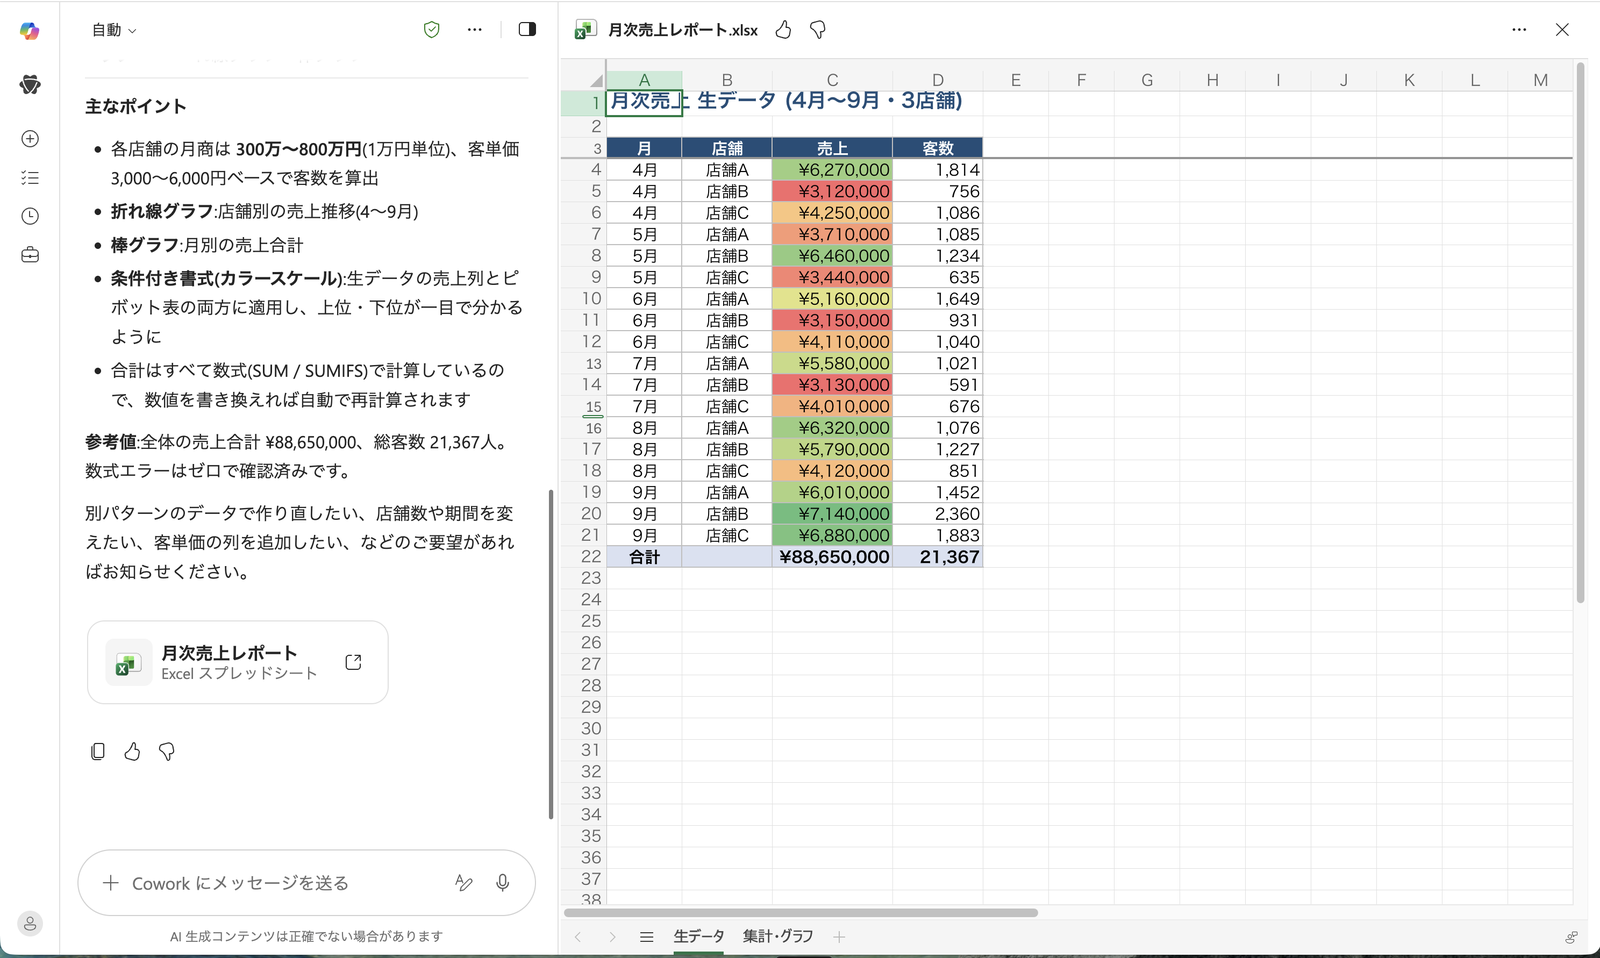Open chat more options ellipsis

coord(475,30)
